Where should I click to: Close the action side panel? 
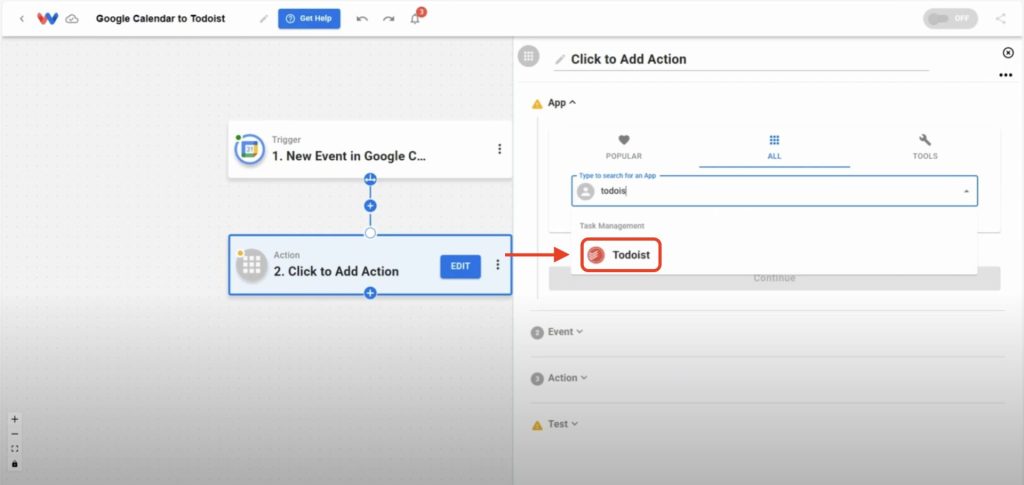[x=1008, y=53]
